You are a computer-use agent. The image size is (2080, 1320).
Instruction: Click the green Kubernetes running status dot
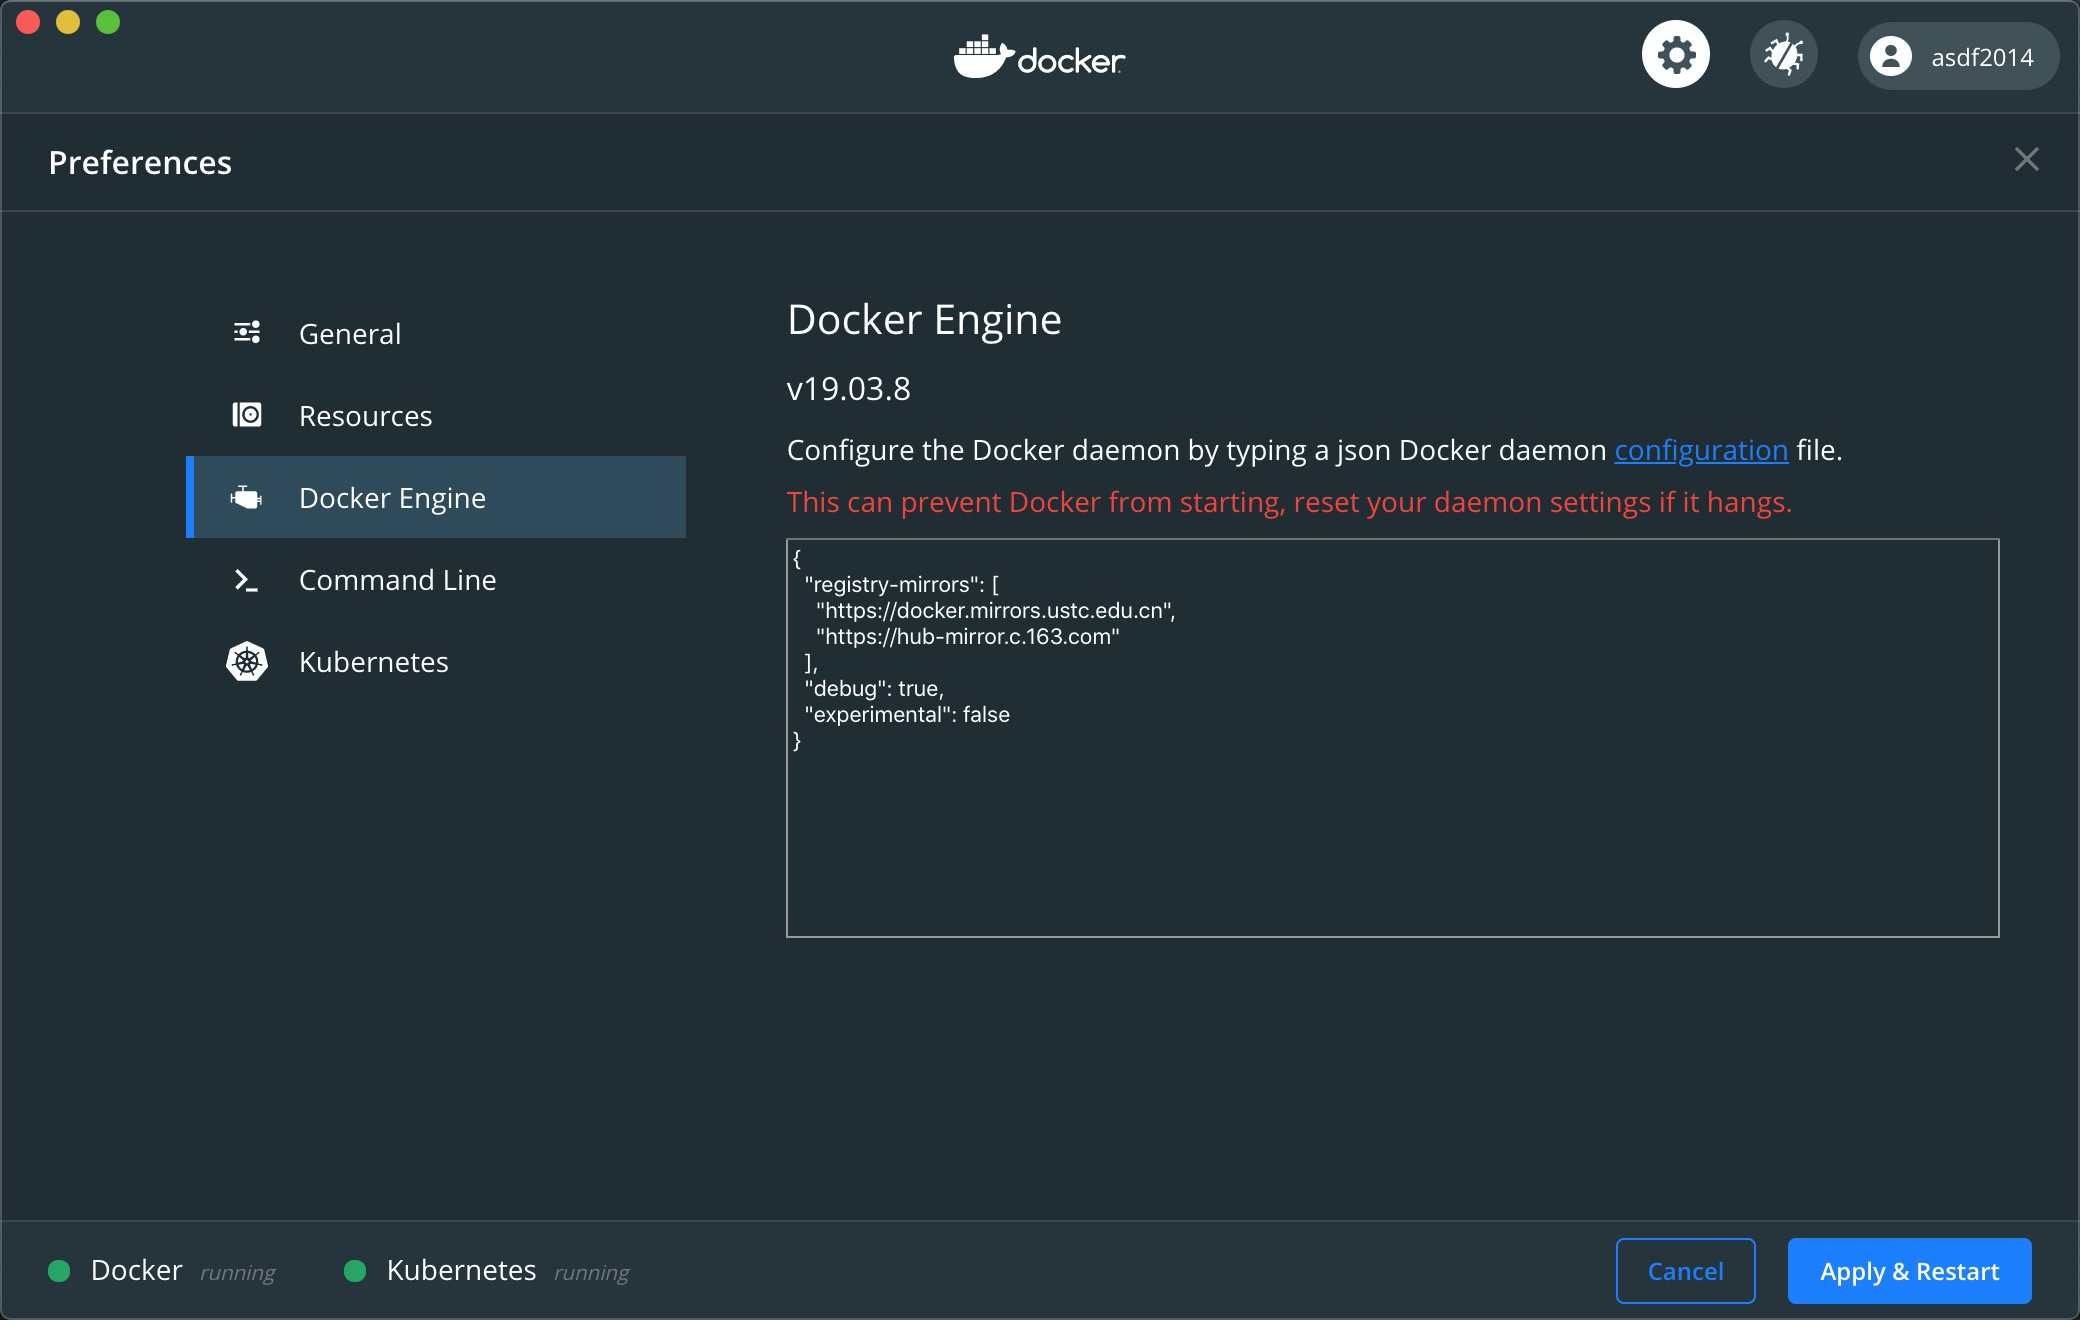tap(355, 1271)
